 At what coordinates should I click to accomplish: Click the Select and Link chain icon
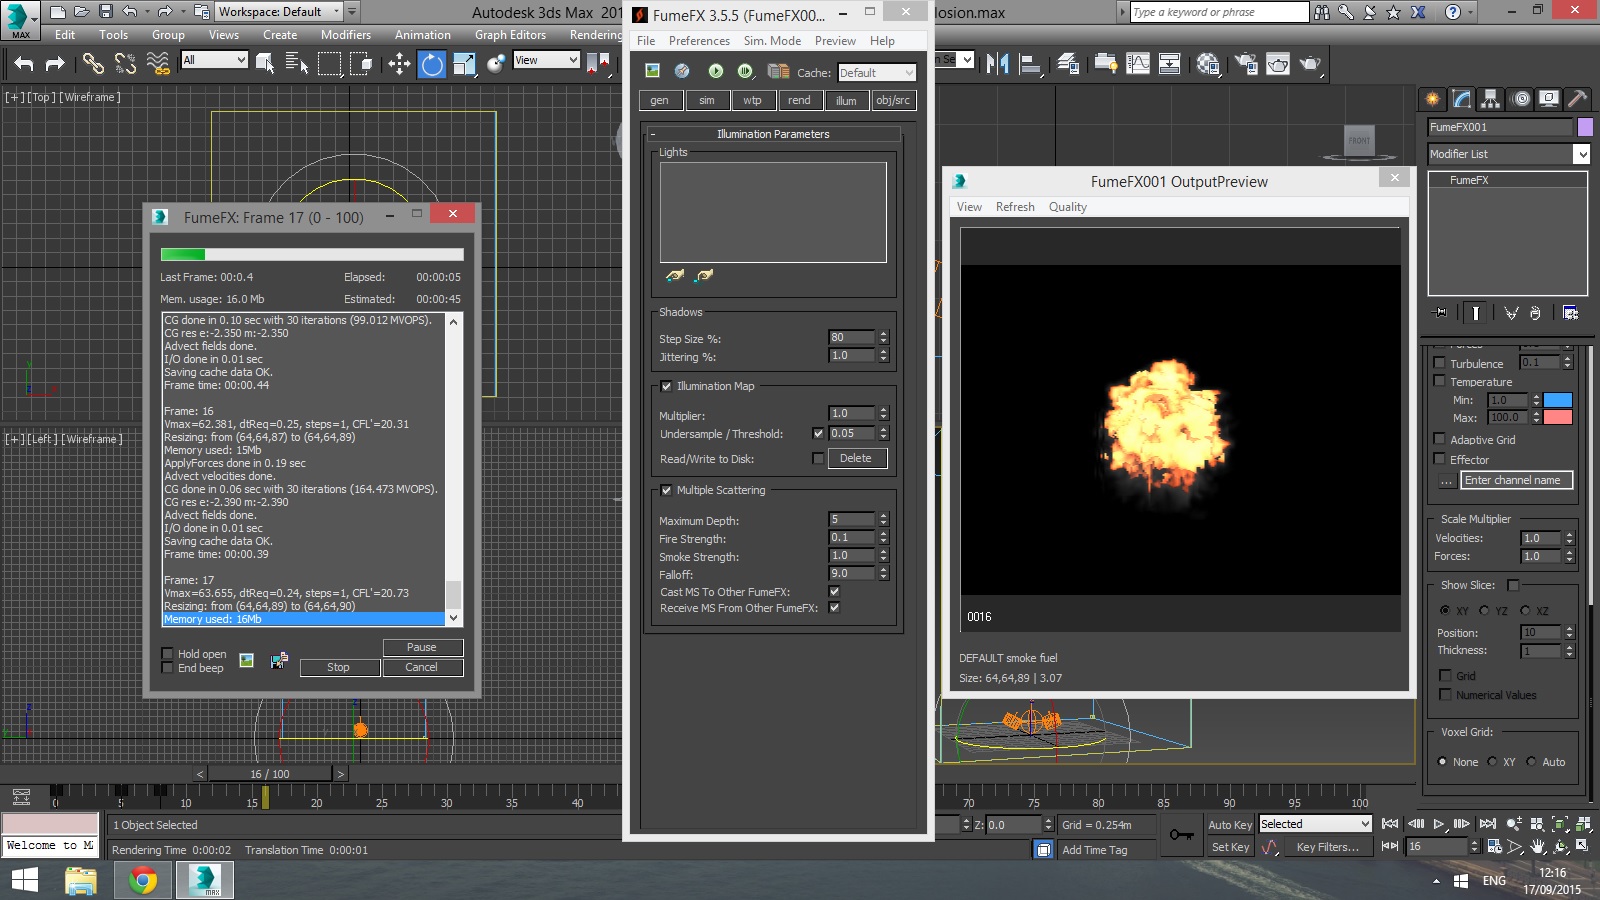coord(93,64)
